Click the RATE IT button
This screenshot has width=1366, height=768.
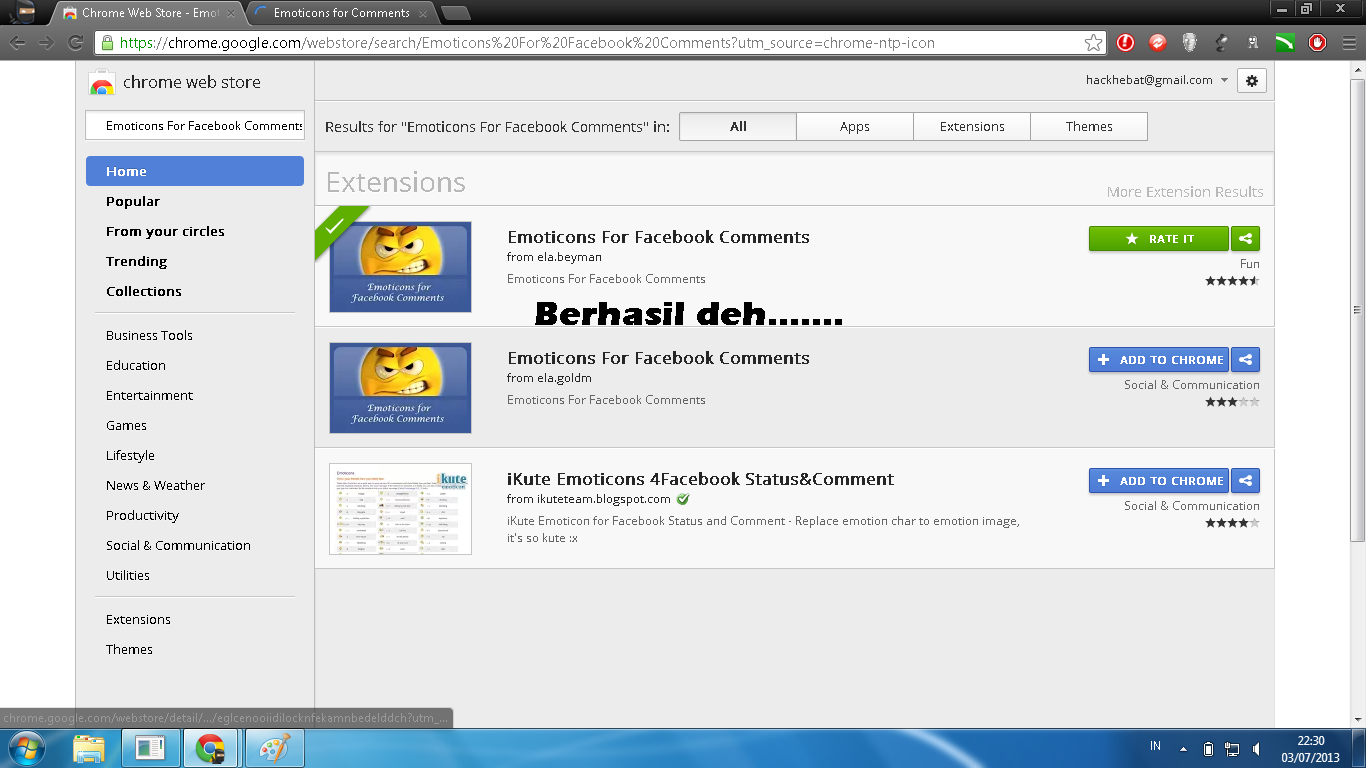tap(1159, 239)
